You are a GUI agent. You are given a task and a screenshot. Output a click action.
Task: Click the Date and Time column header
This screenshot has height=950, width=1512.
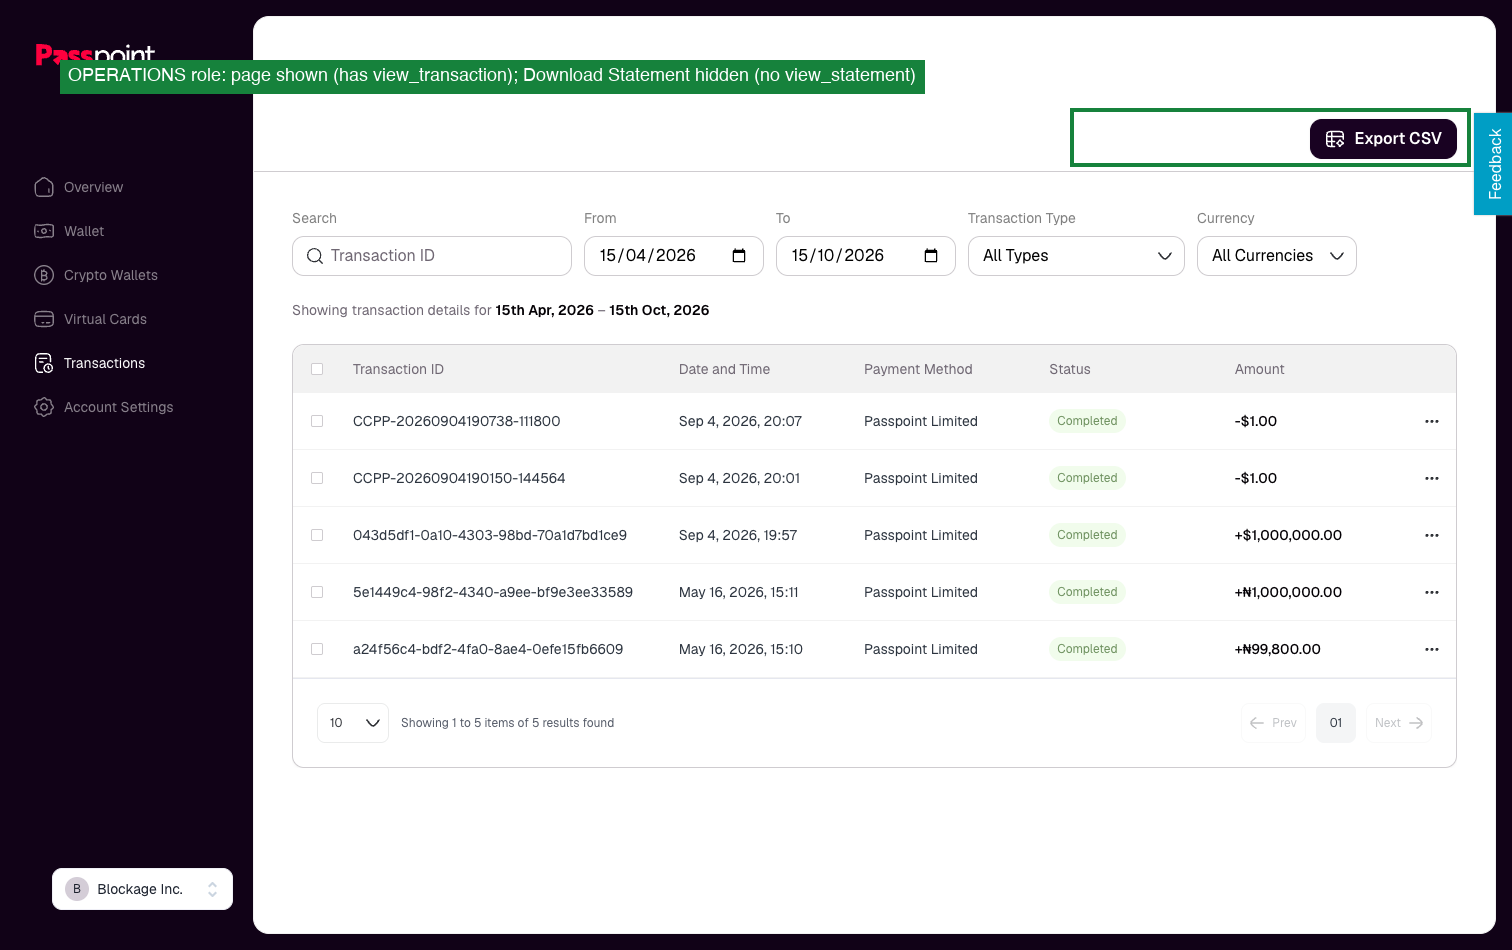[724, 369]
